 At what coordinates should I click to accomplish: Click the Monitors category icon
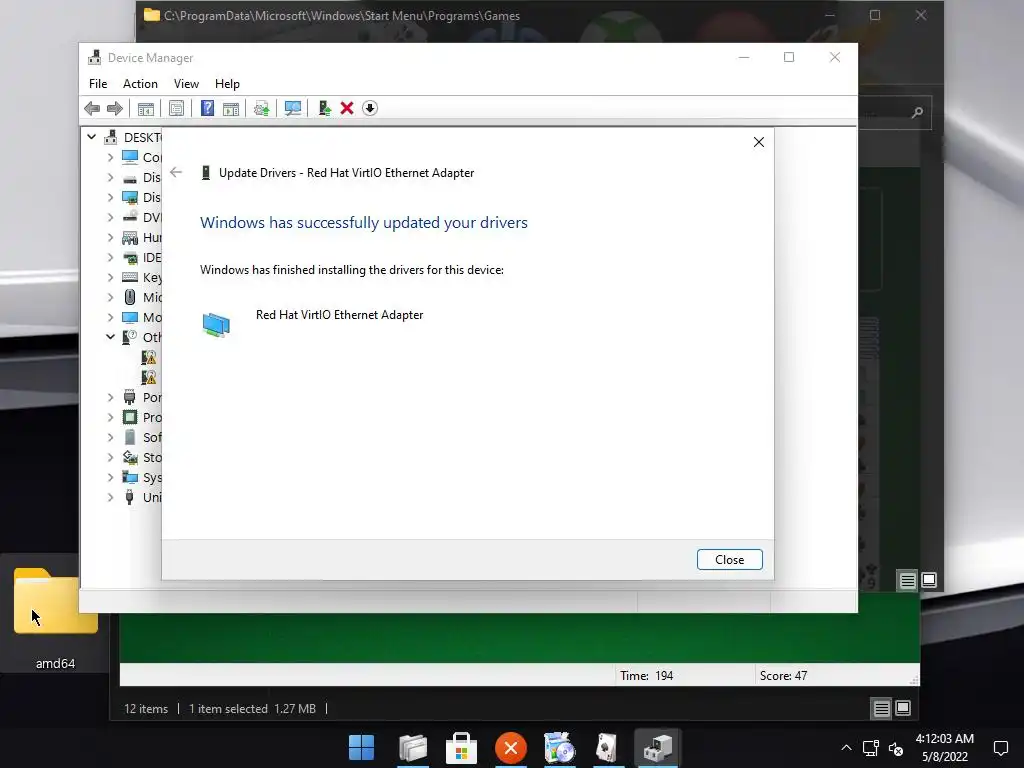[x=130, y=317]
